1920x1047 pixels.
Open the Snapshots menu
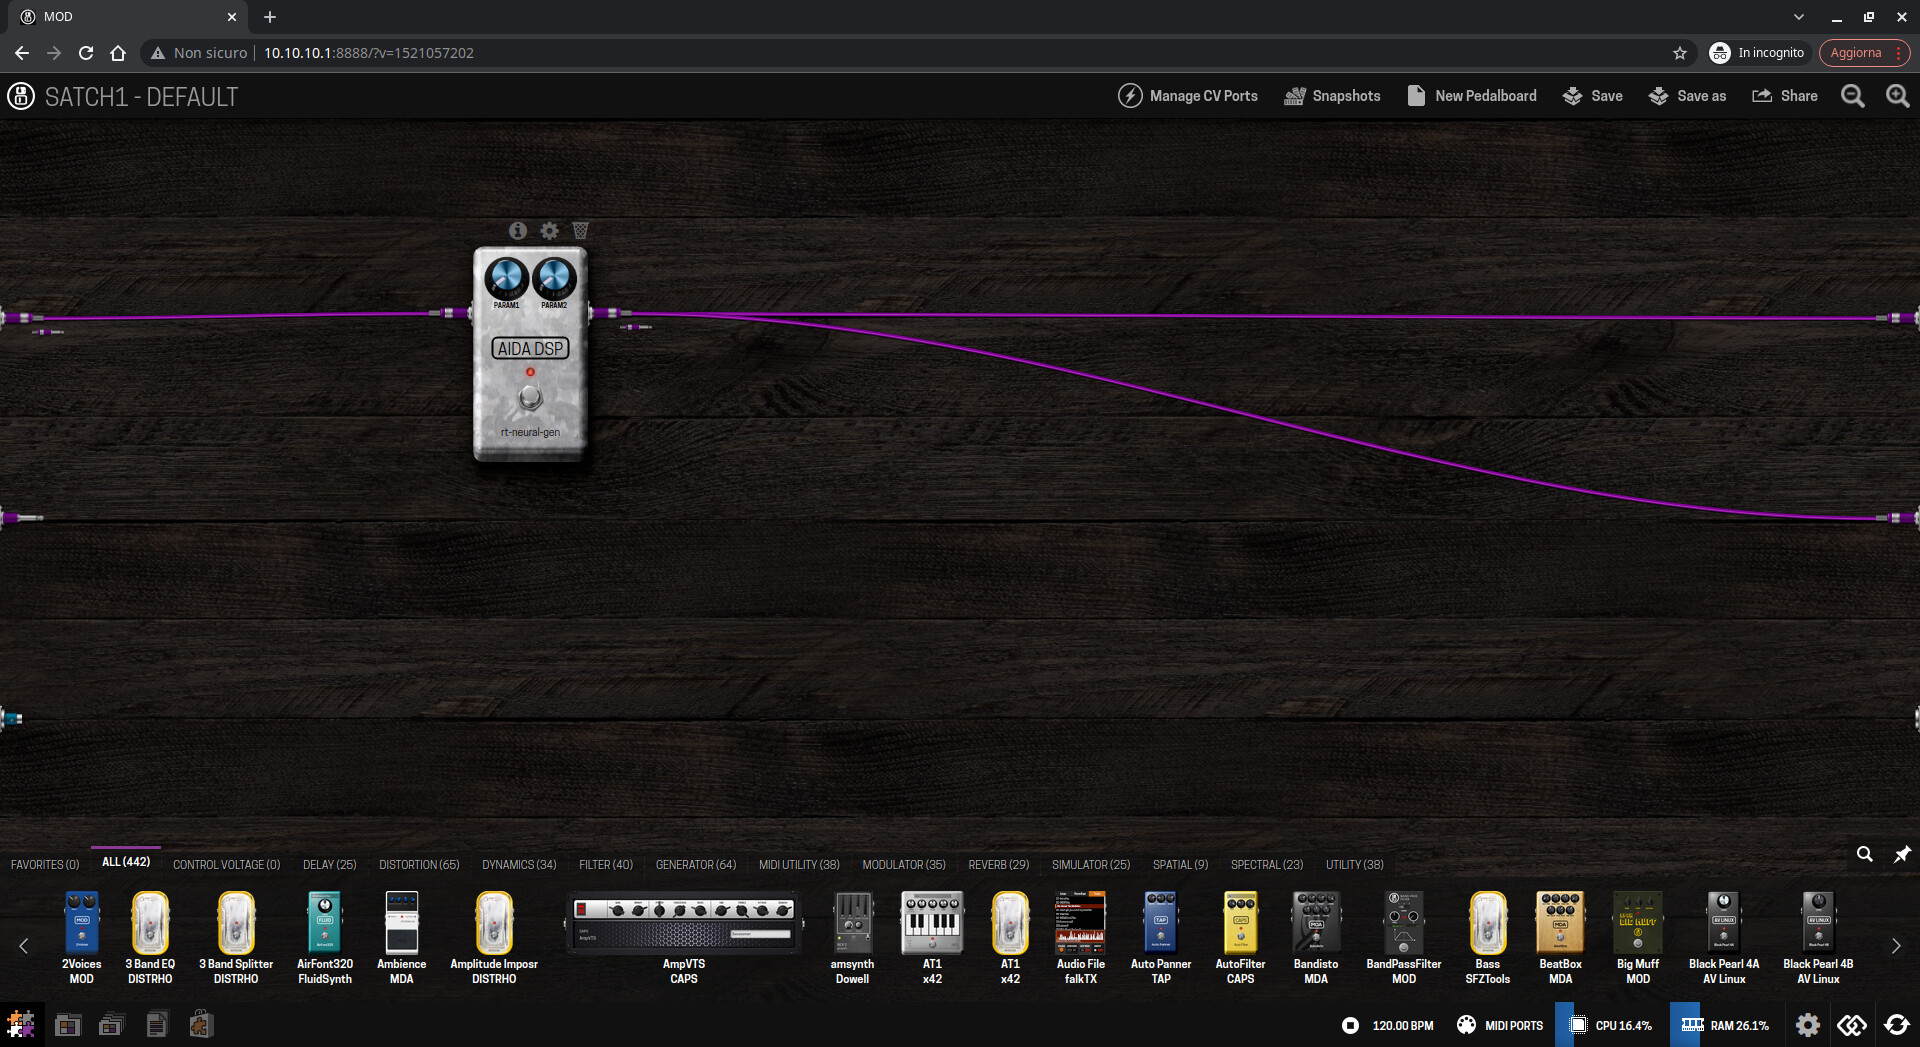point(1332,96)
